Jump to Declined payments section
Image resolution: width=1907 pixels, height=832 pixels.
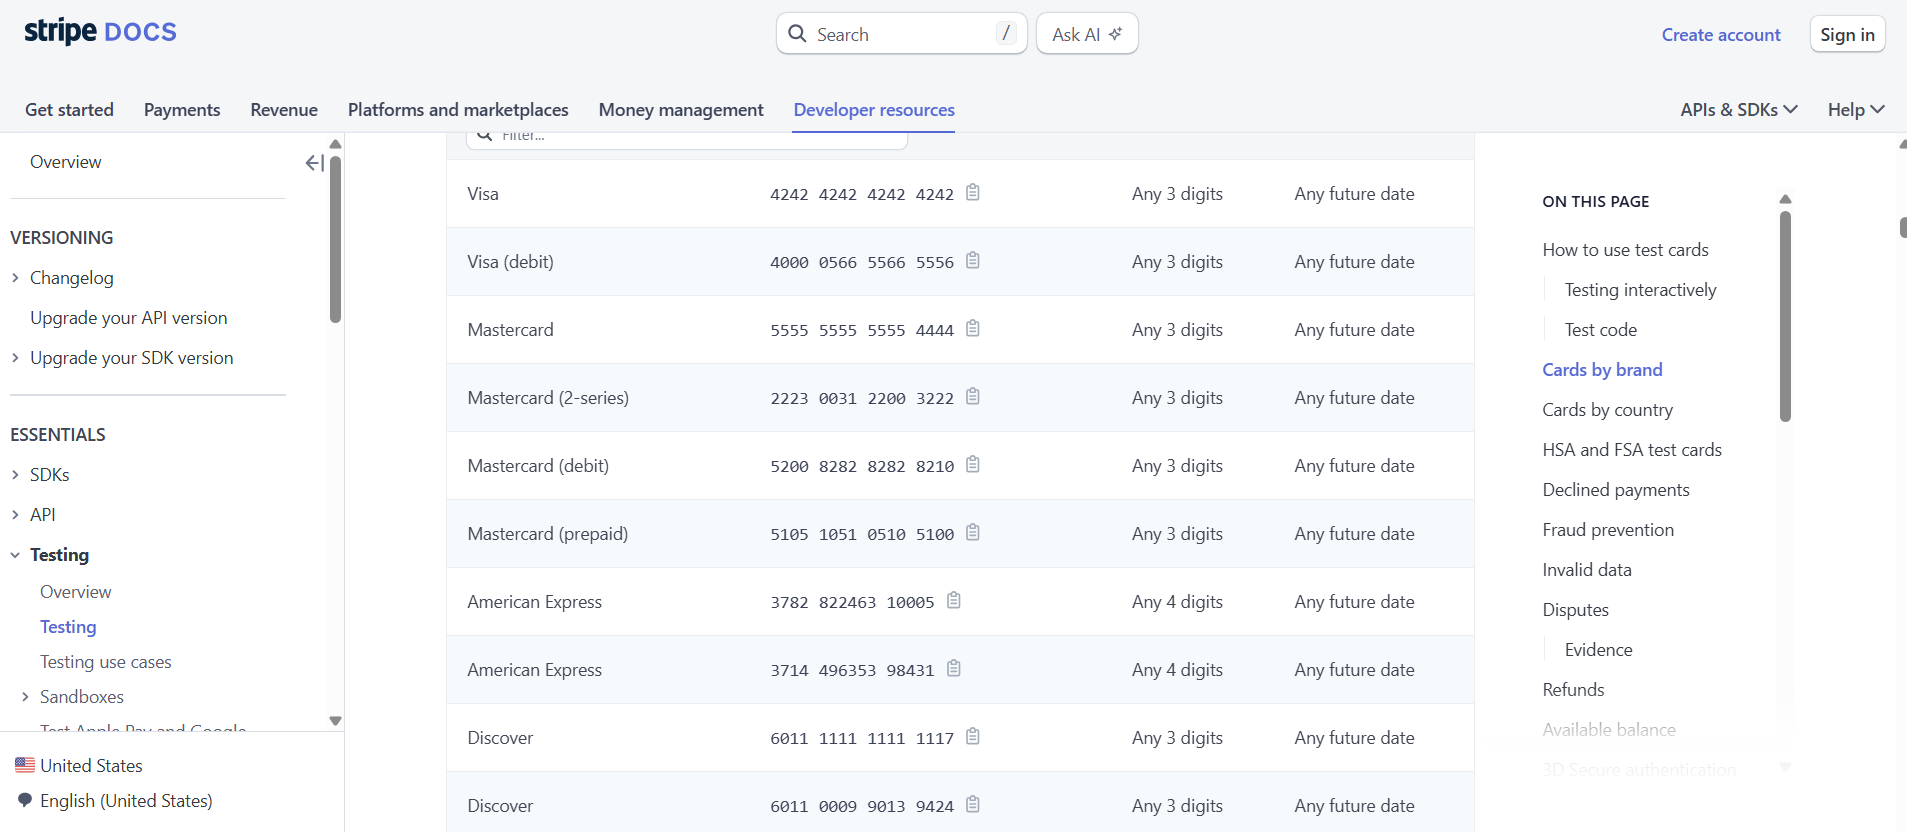coord(1615,490)
